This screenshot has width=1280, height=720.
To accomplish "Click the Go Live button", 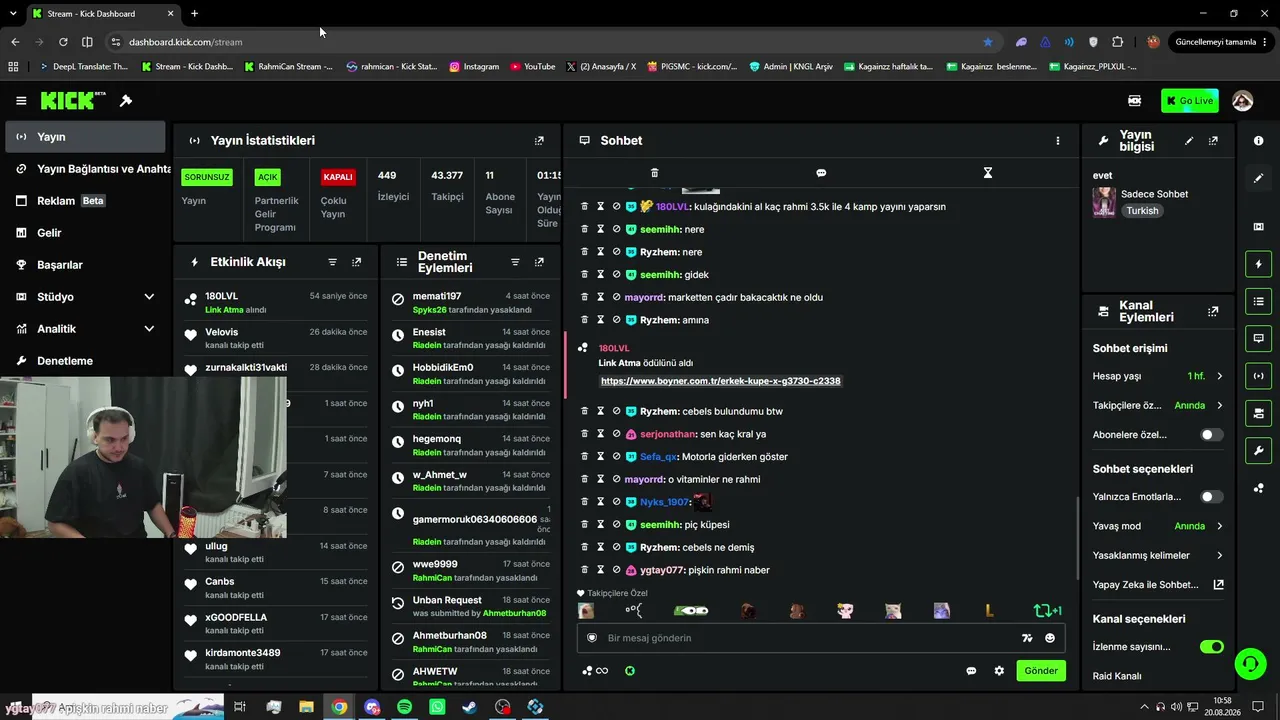I will tap(1189, 101).
